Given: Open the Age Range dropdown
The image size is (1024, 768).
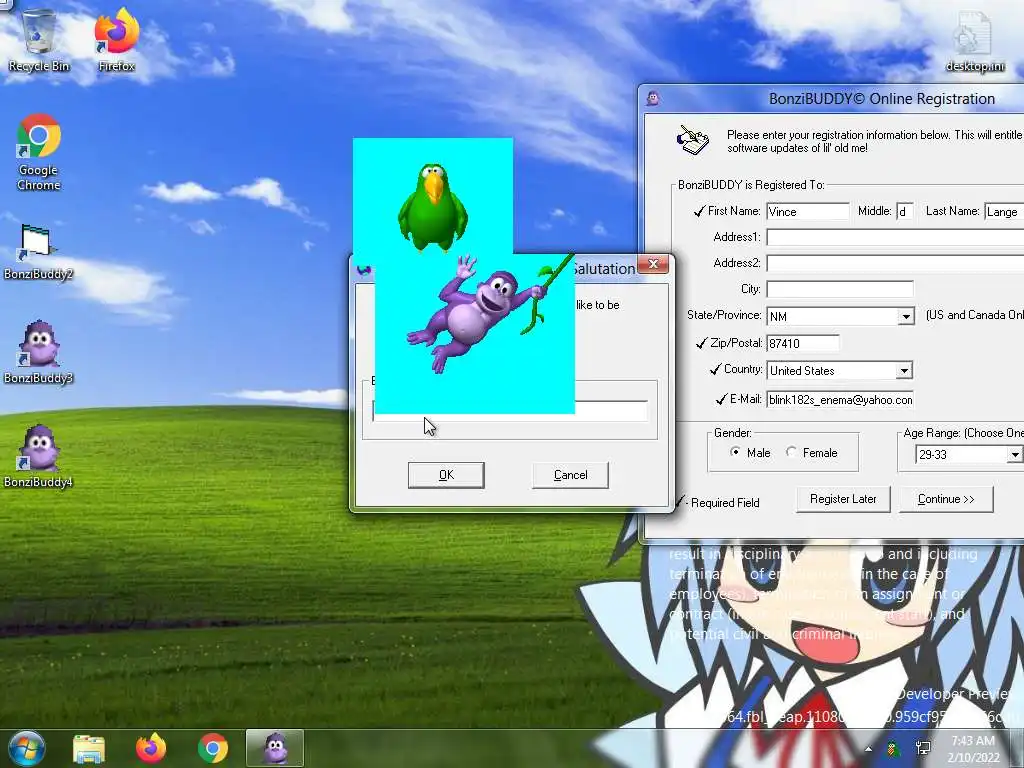Looking at the screenshot, I should pyautogui.click(x=1014, y=455).
